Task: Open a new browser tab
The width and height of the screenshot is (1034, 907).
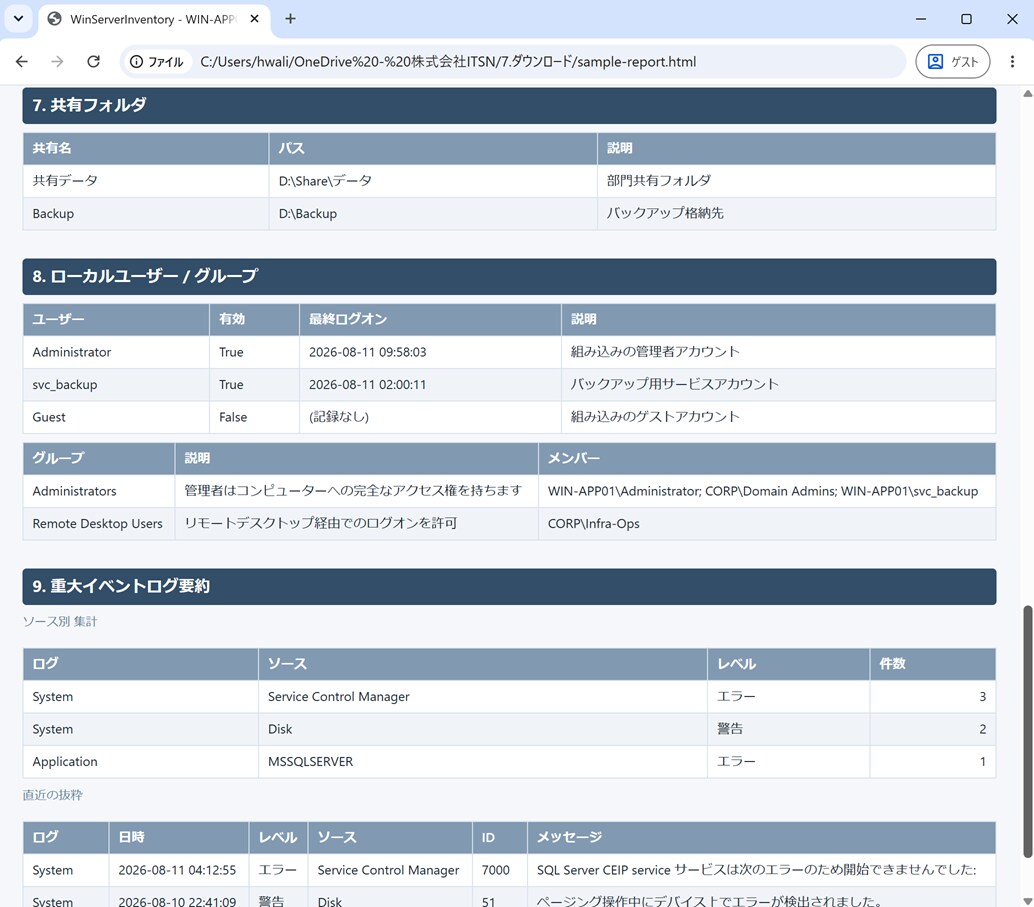Action: [x=290, y=18]
